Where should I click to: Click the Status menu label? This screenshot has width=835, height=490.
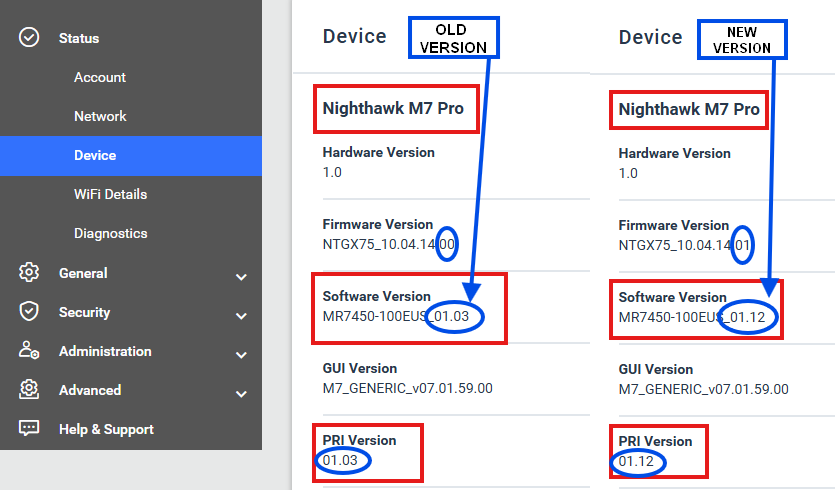pos(79,38)
